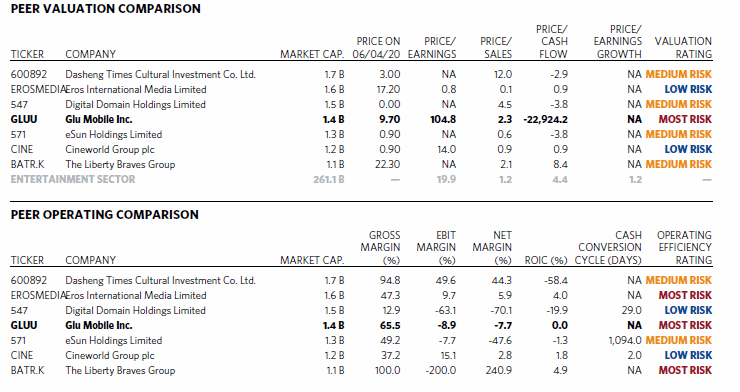Click the 1,094.0 cash conversion value for eSun
The image size is (740, 392).
(625, 341)
